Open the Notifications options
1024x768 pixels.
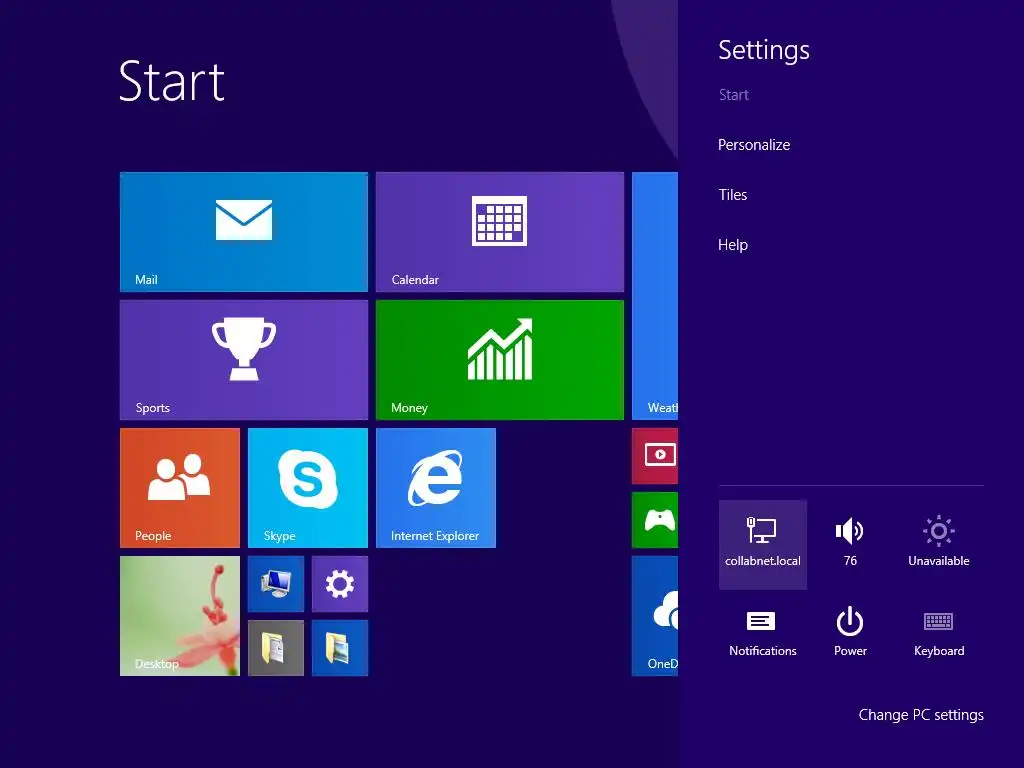(x=763, y=634)
